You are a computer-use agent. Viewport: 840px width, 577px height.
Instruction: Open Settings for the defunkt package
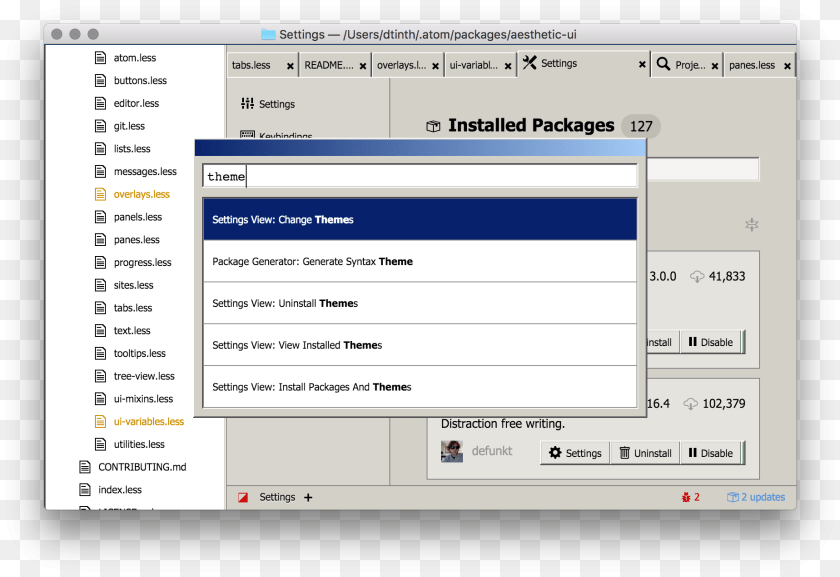click(x=575, y=453)
